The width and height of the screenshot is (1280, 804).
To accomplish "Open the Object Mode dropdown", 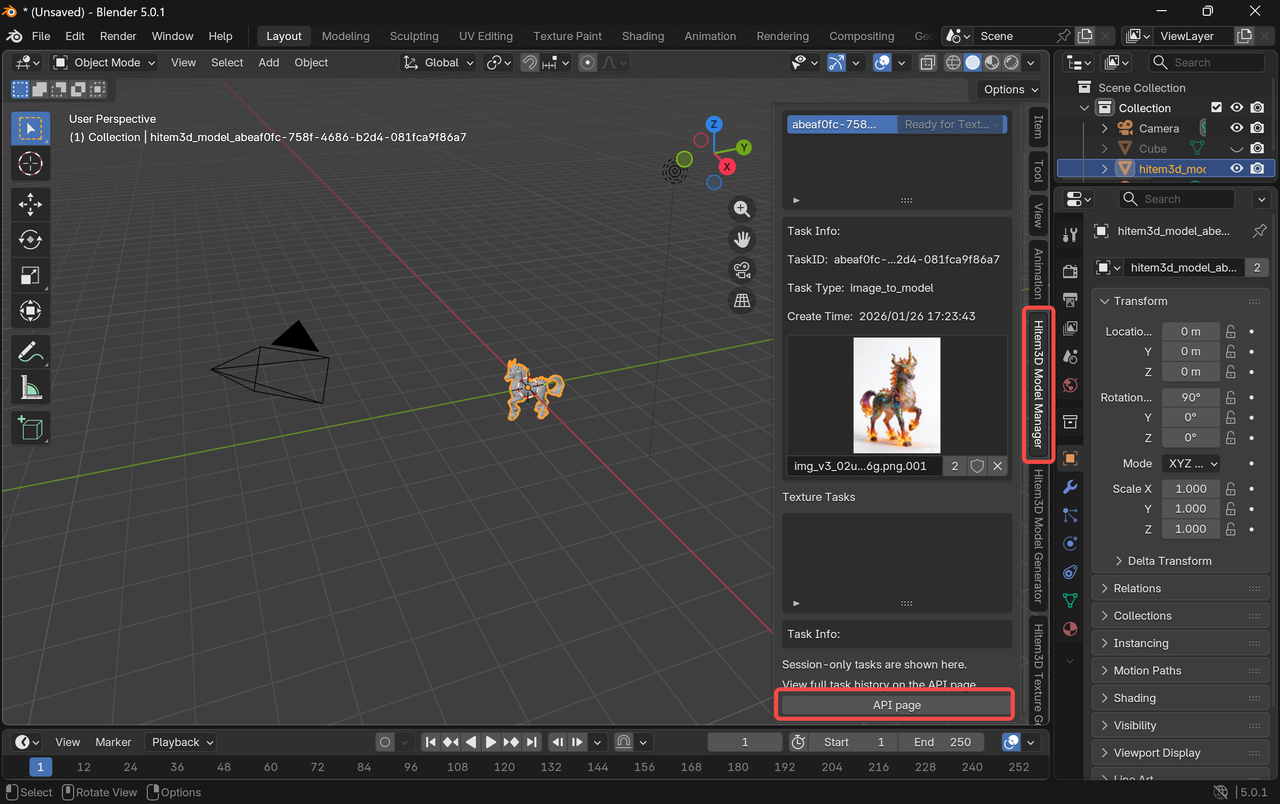I will coord(105,62).
